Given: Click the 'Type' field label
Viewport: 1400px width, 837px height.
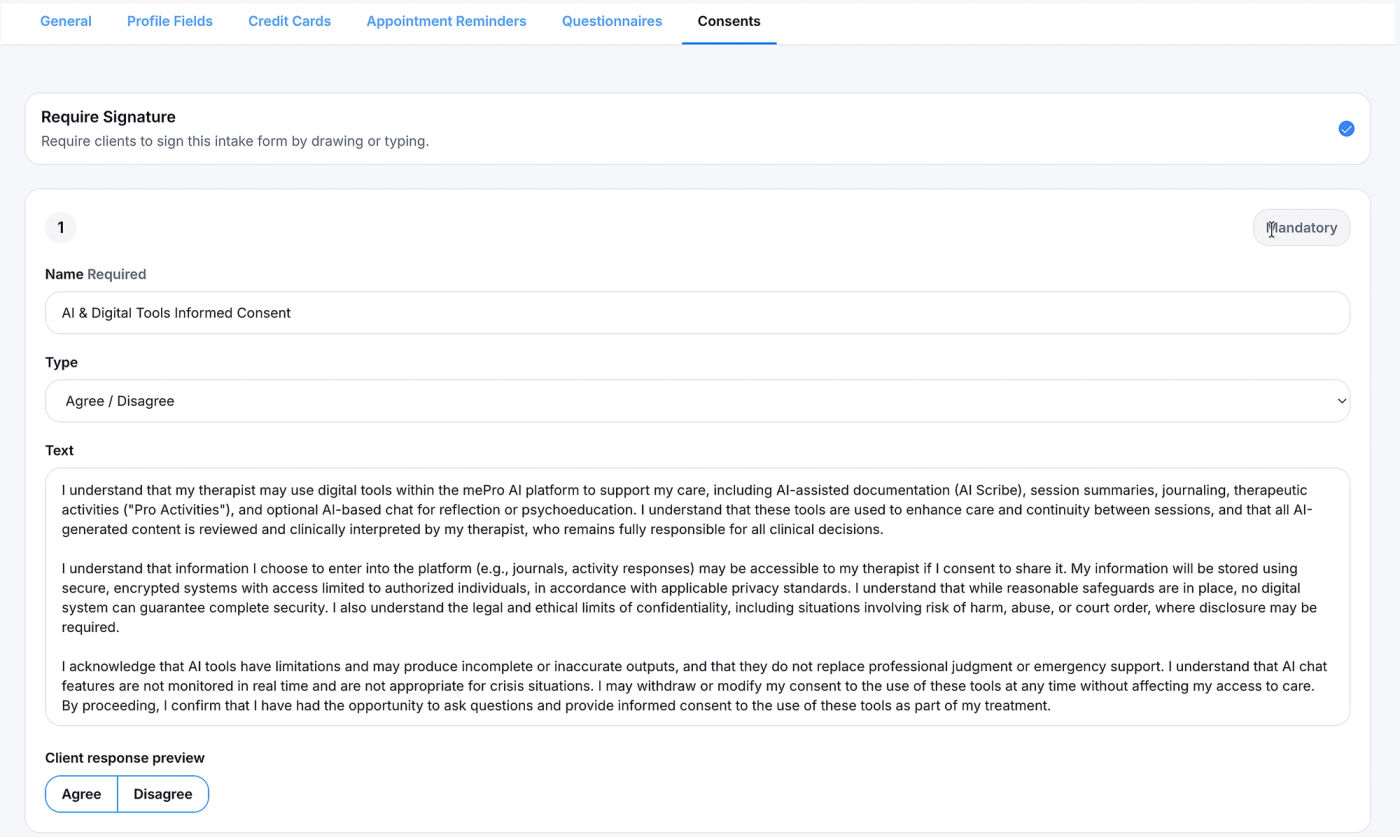Looking at the screenshot, I should tap(61, 362).
